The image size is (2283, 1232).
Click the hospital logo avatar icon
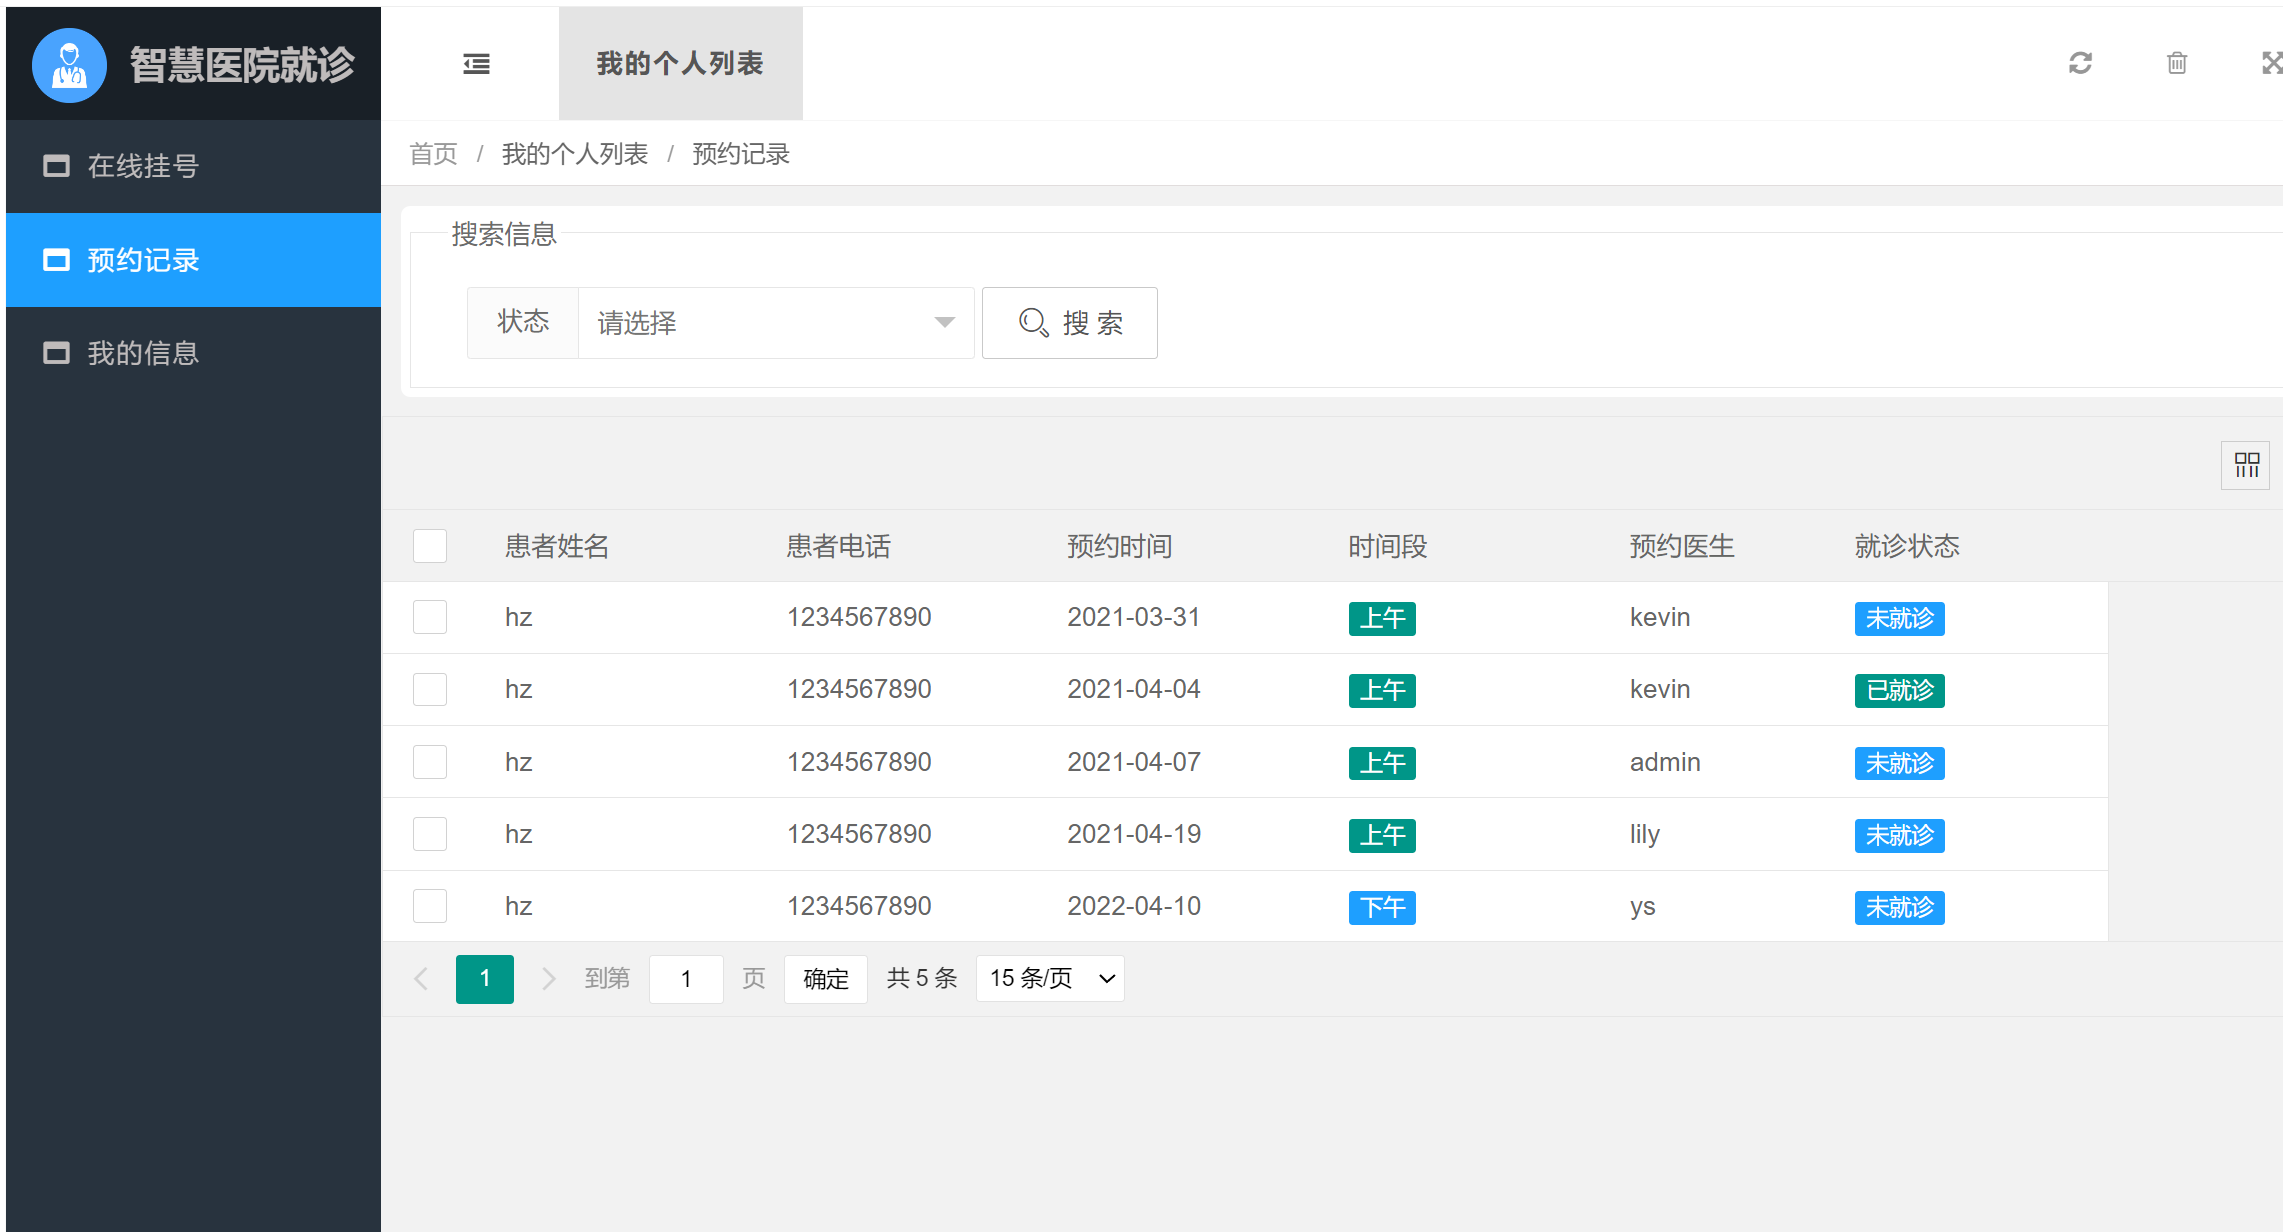coord(69,65)
